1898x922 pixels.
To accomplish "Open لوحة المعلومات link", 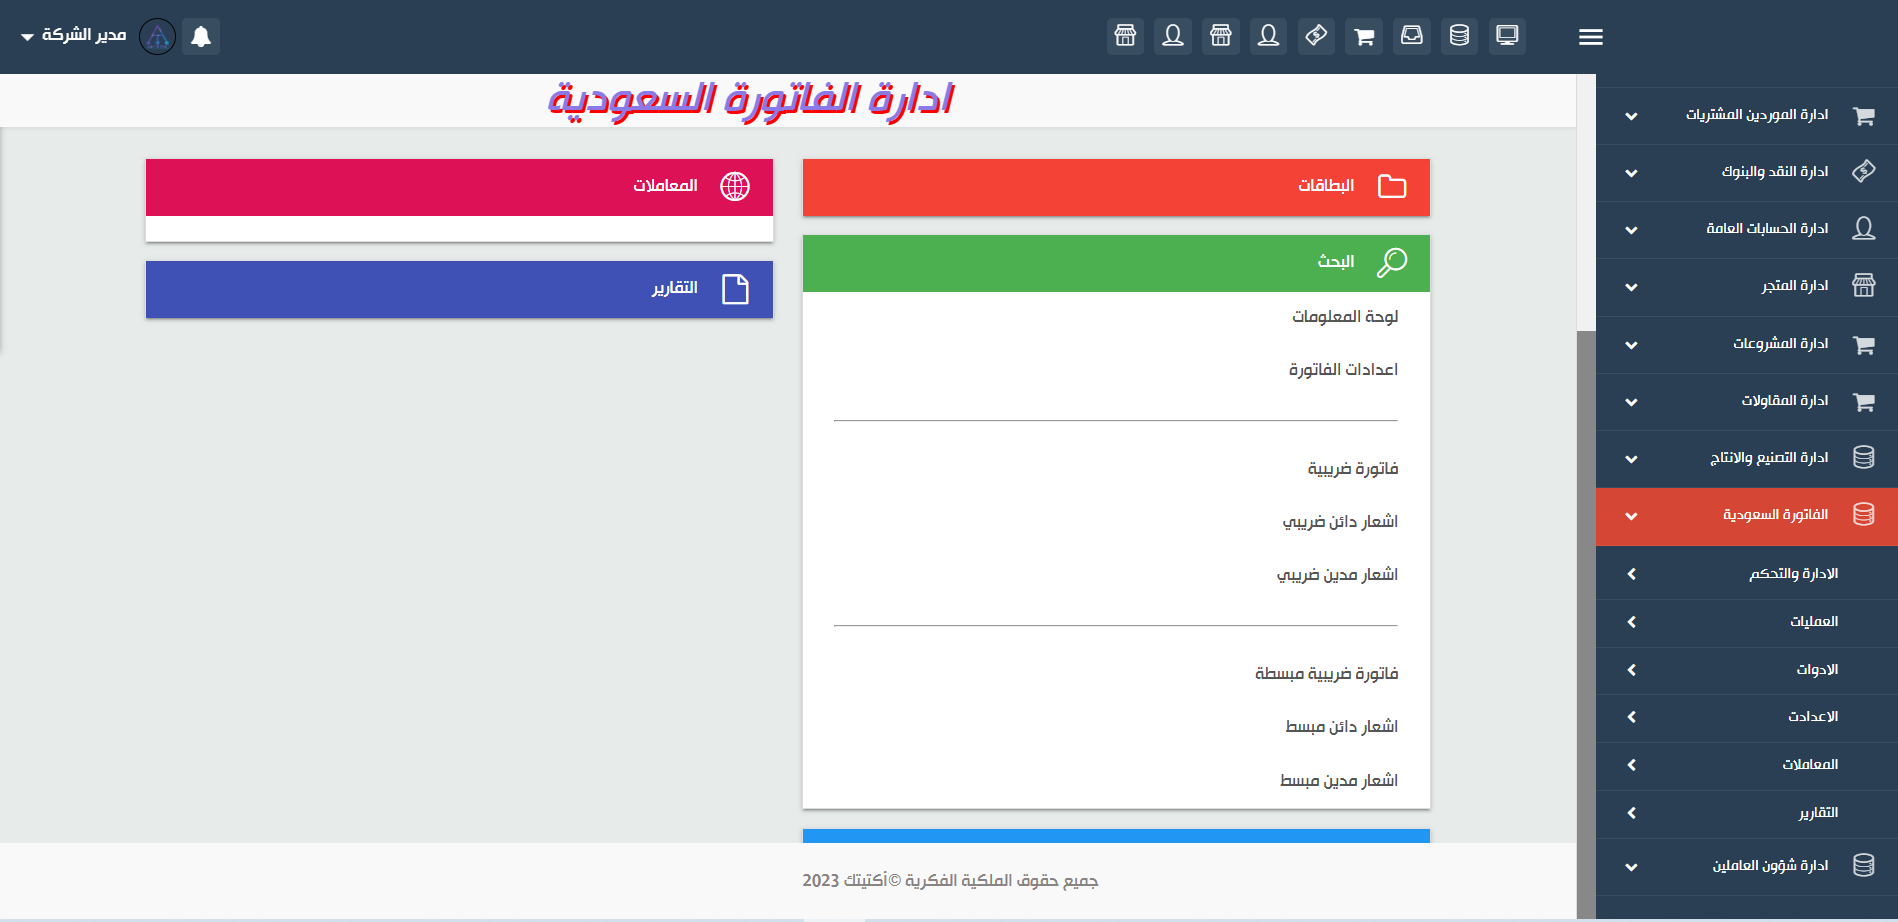I will [1345, 316].
